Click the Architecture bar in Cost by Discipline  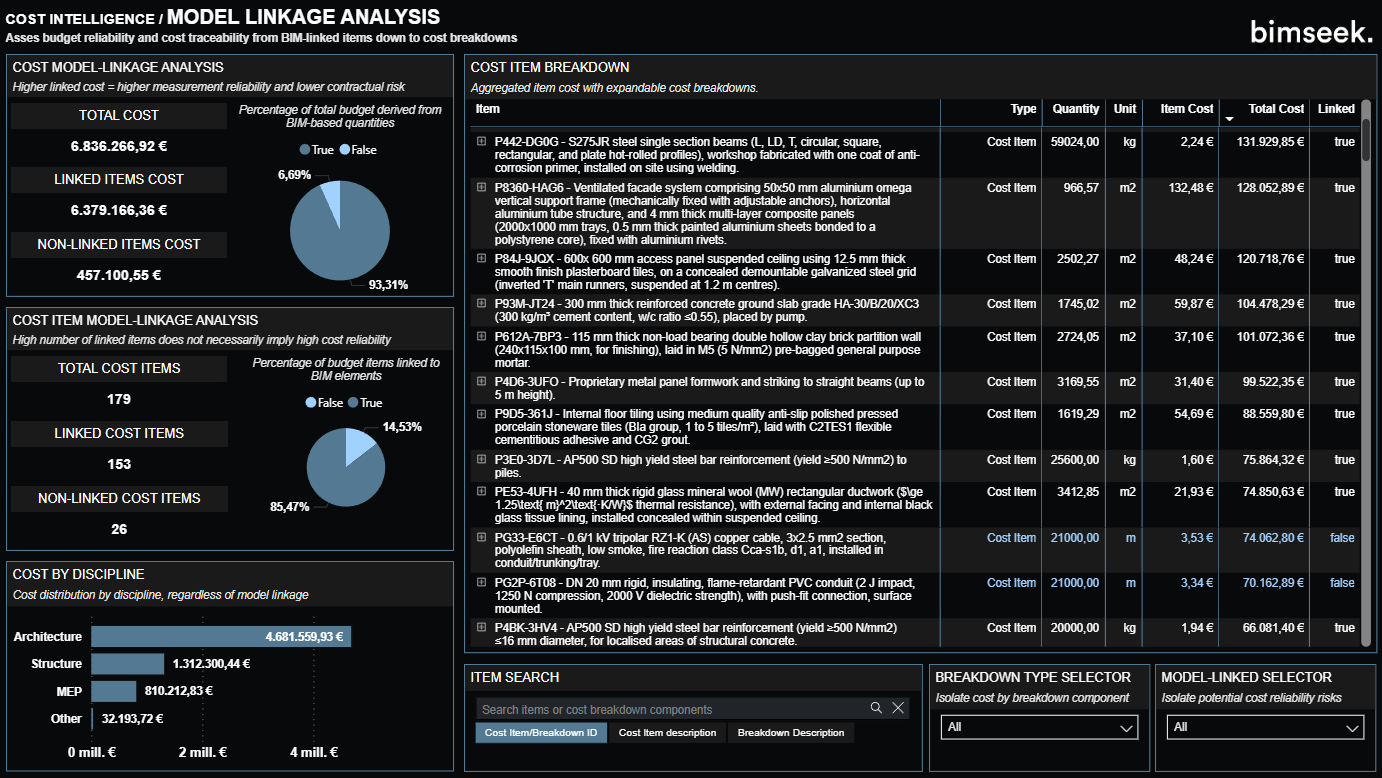click(220, 637)
